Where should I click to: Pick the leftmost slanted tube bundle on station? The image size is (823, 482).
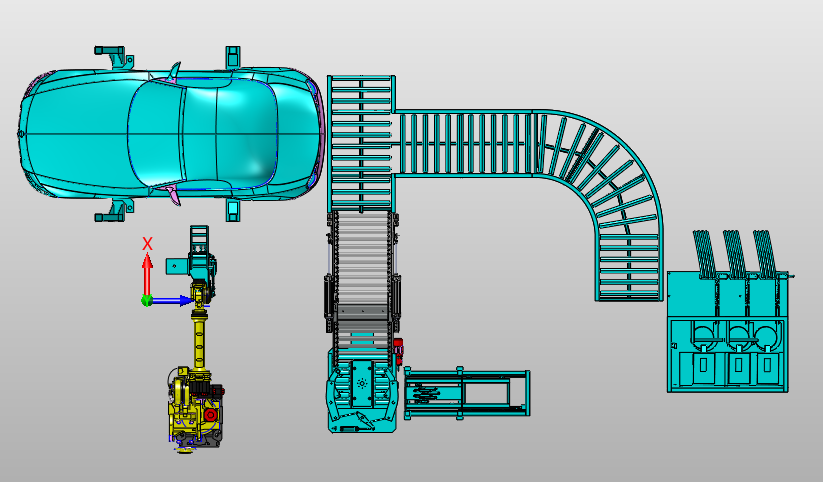[x=705, y=254]
